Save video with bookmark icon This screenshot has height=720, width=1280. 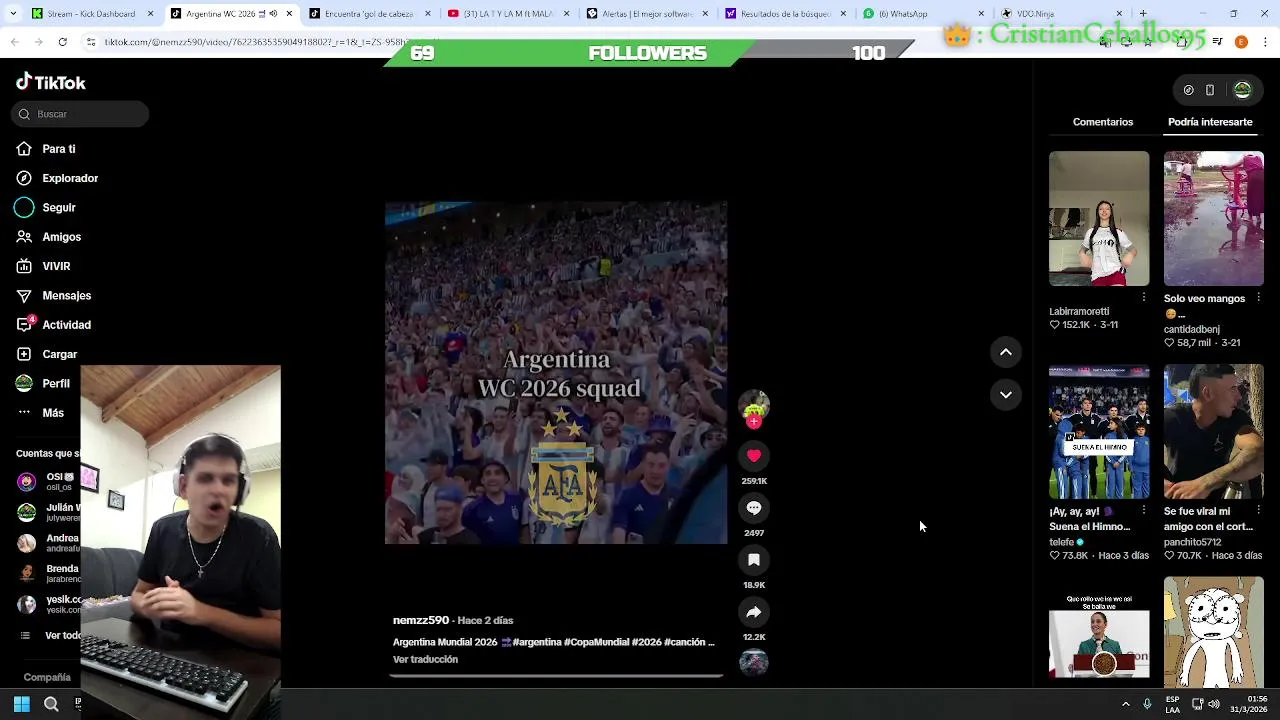[x=754, y=560]
